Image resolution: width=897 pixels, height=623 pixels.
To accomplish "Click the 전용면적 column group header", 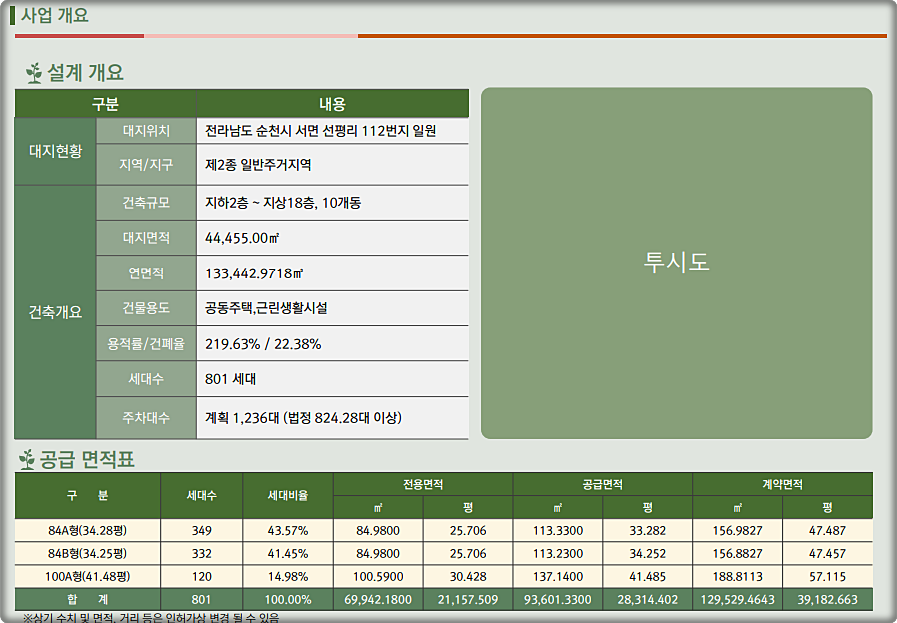I will pos(423,485).
